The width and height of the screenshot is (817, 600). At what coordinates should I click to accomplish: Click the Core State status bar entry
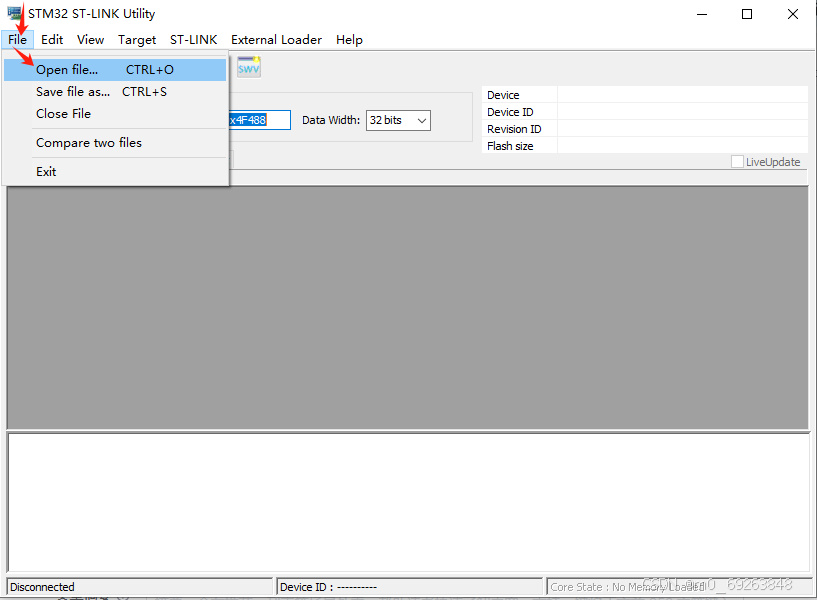coord(678,587)
